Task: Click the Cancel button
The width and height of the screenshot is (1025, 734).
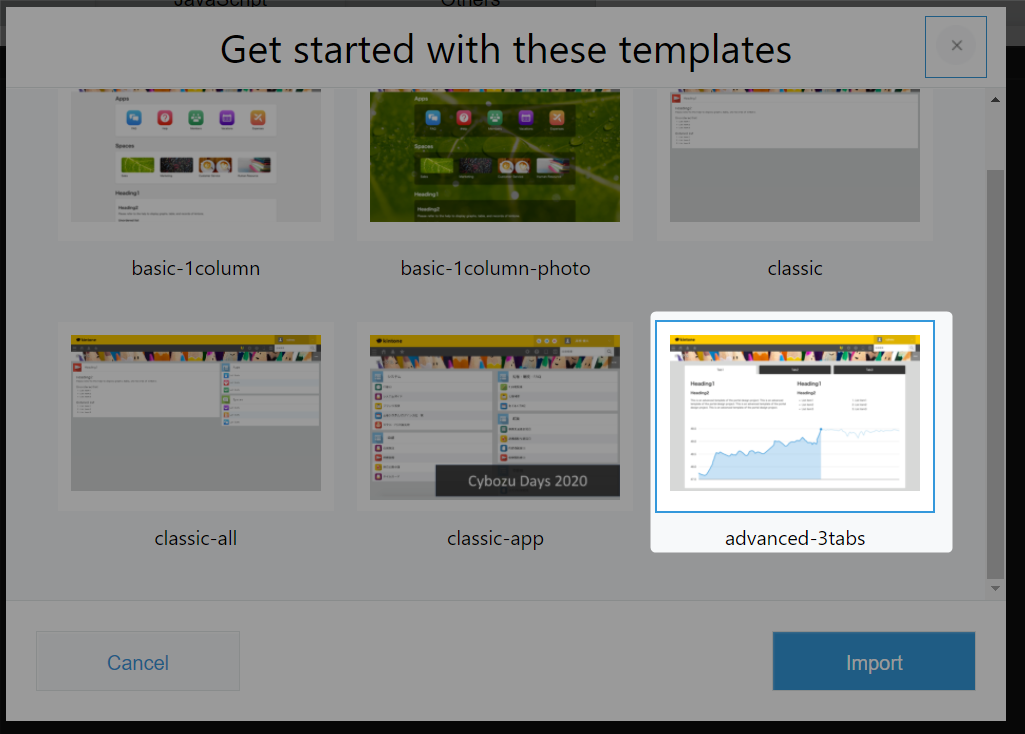Action: point(138,661)
